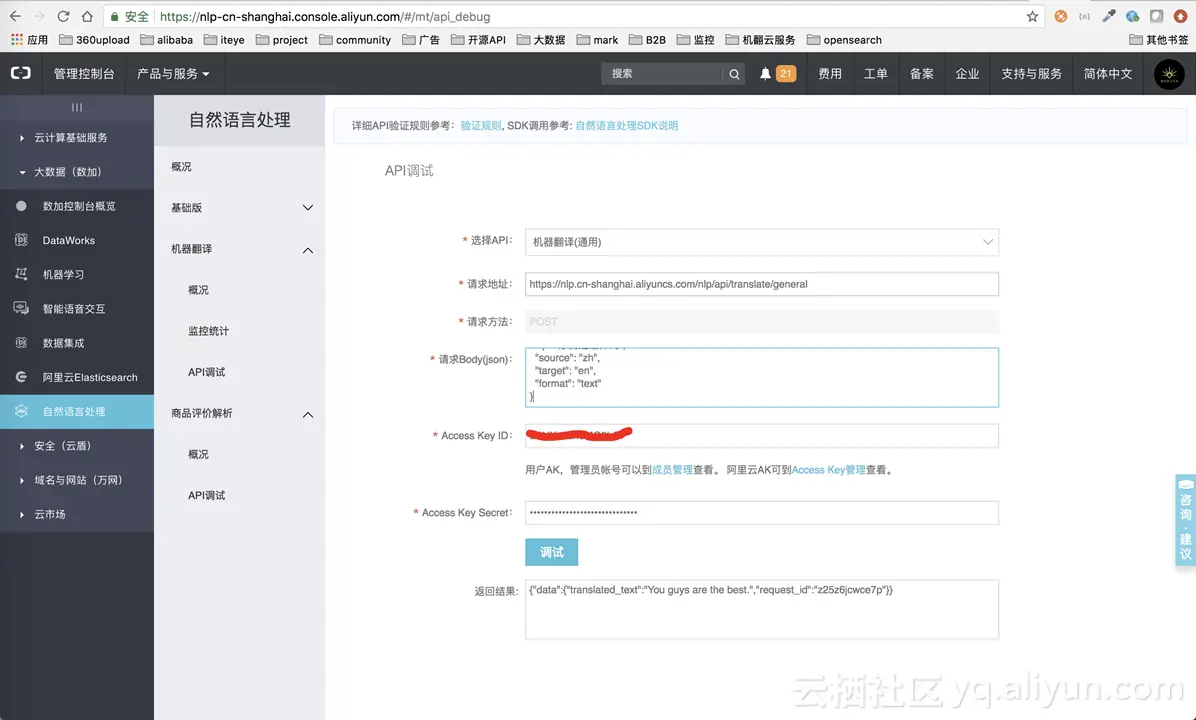Open the Aliyun logo home icon

tap(21, 73)
